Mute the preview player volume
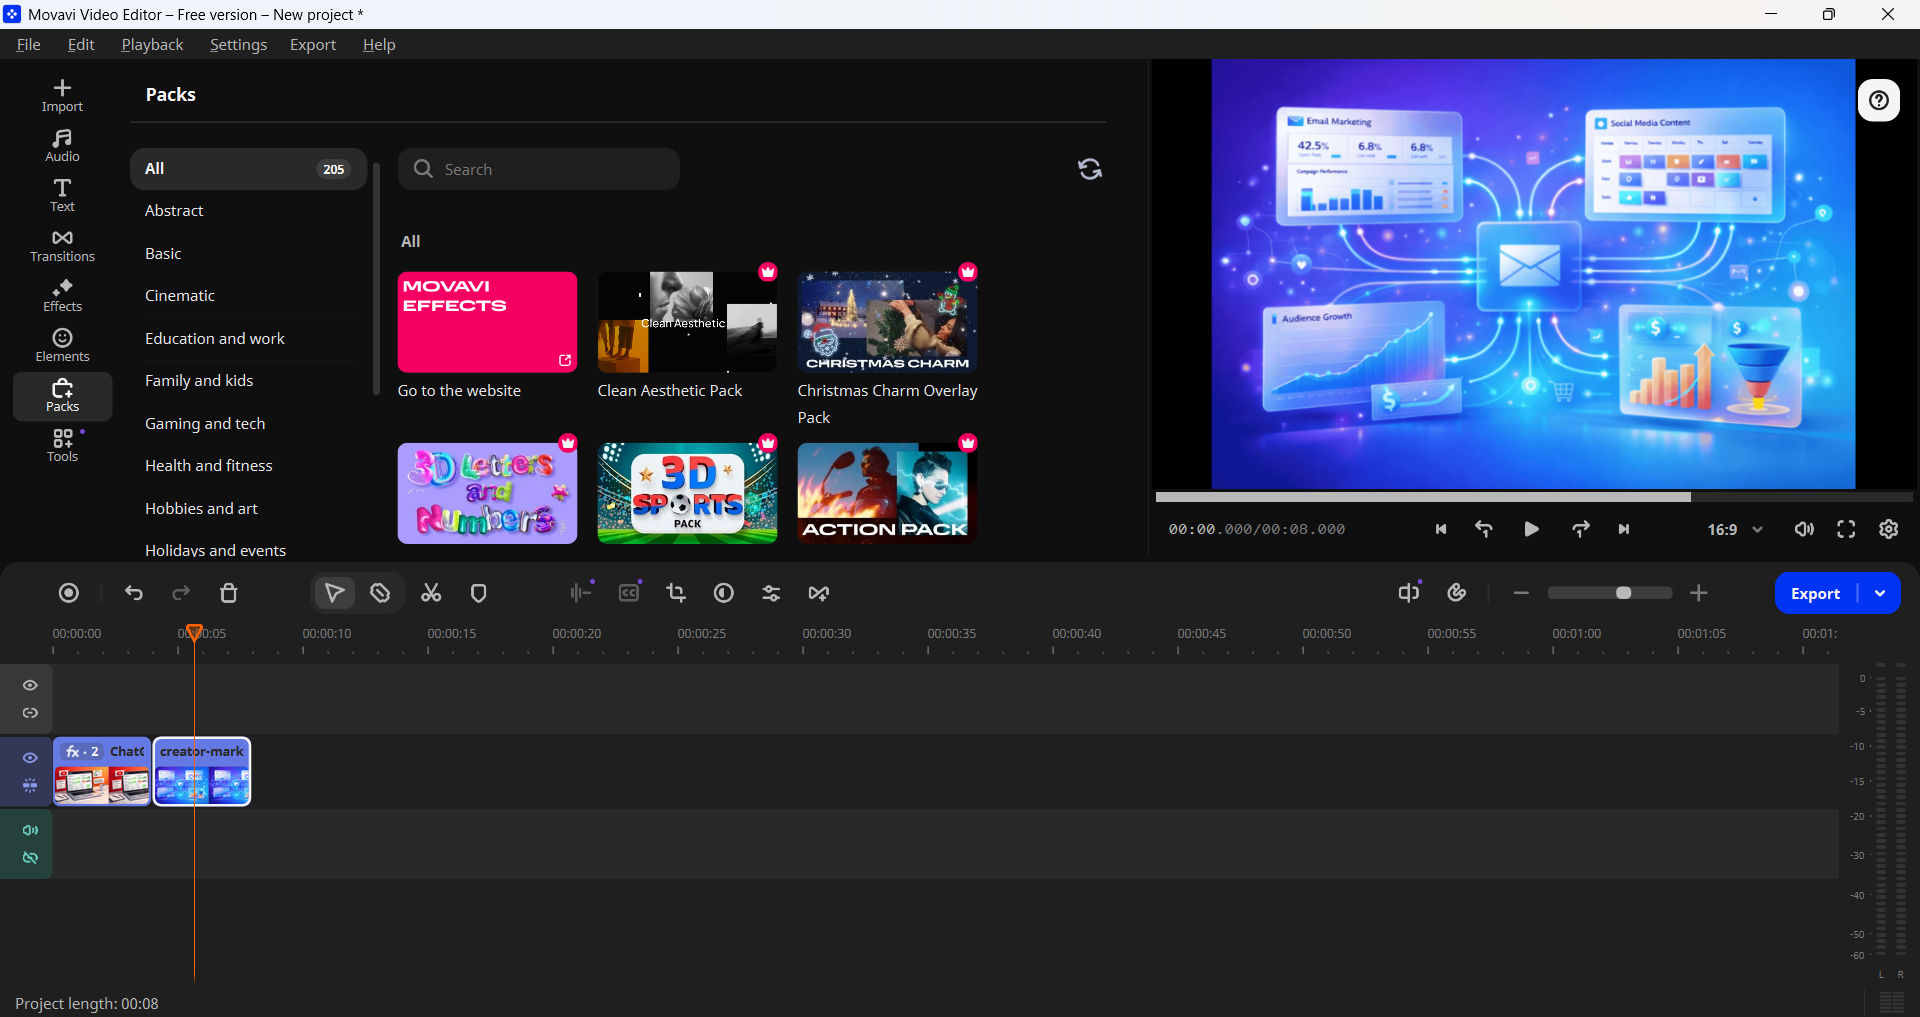 (1804, 529)
